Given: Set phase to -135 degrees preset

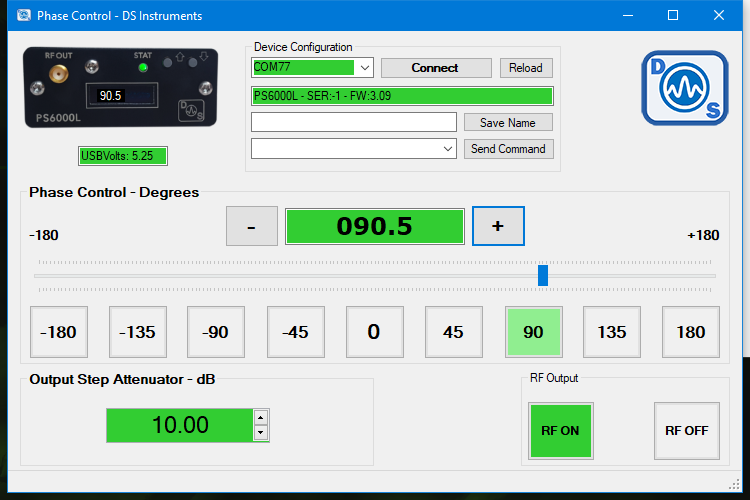Looking at the screenshot, I should 138,332.
